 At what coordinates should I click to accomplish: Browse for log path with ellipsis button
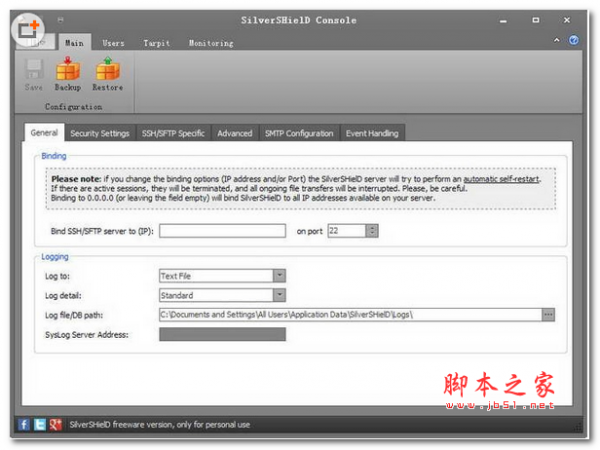(548, 315)
